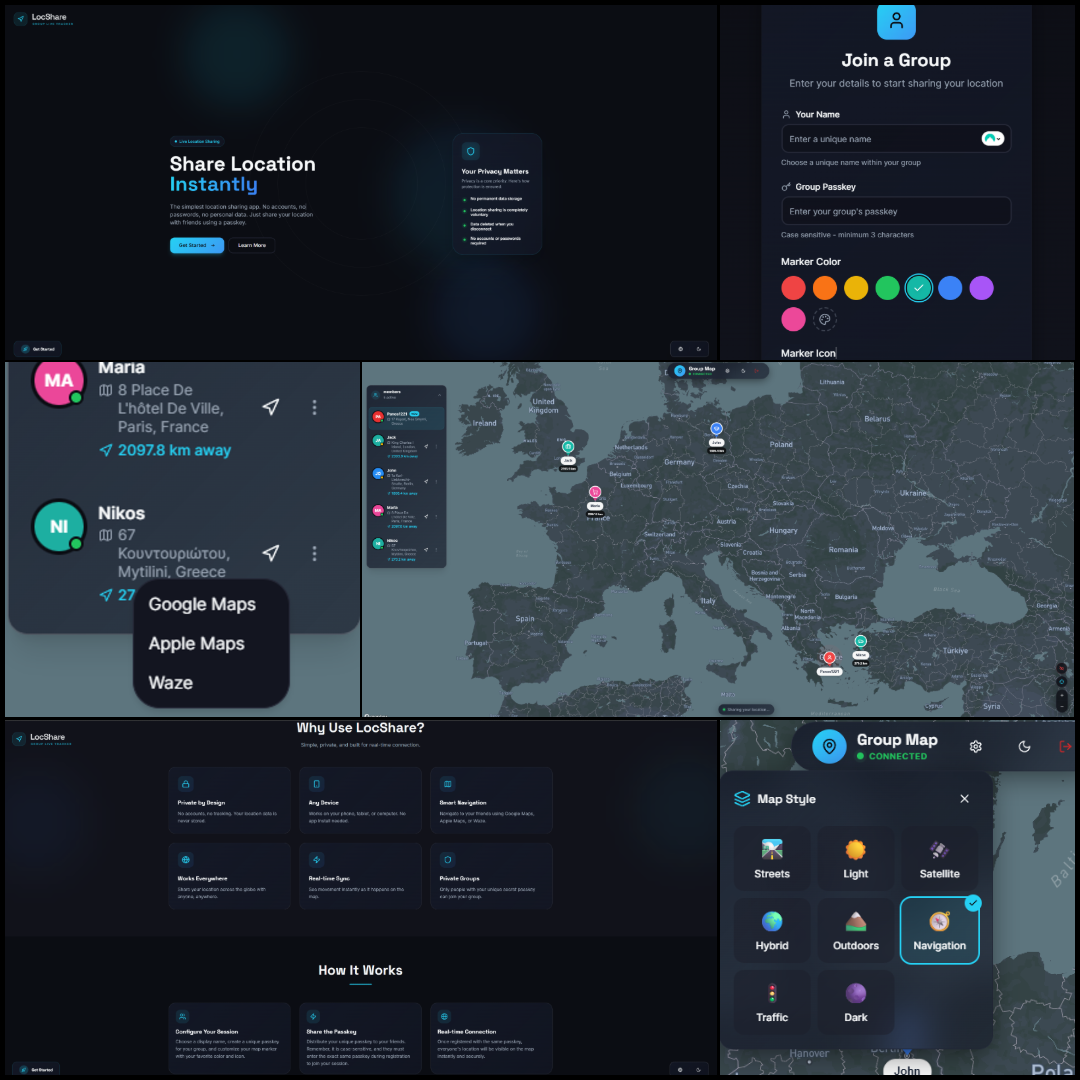Expand the custom marker icon picker
The height and width of the screenshot is (1080, 1080).
pos(824,319)
